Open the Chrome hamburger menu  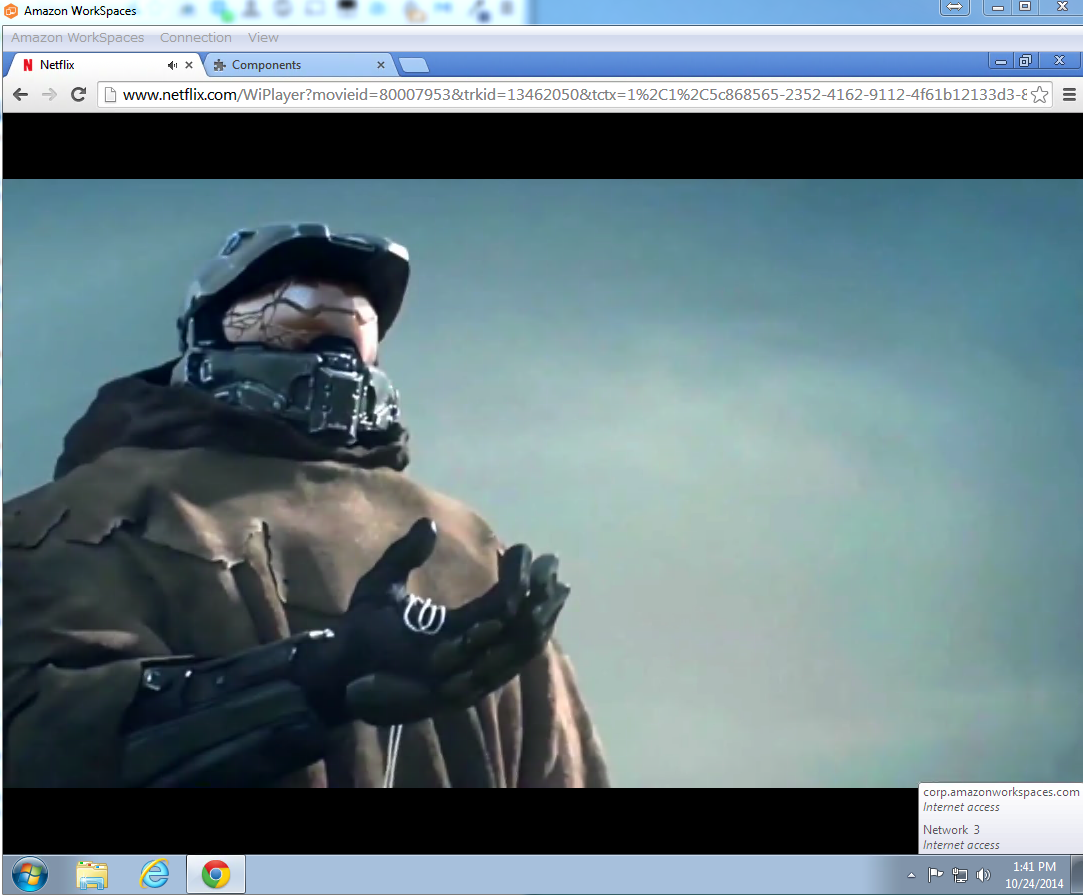1069,95
